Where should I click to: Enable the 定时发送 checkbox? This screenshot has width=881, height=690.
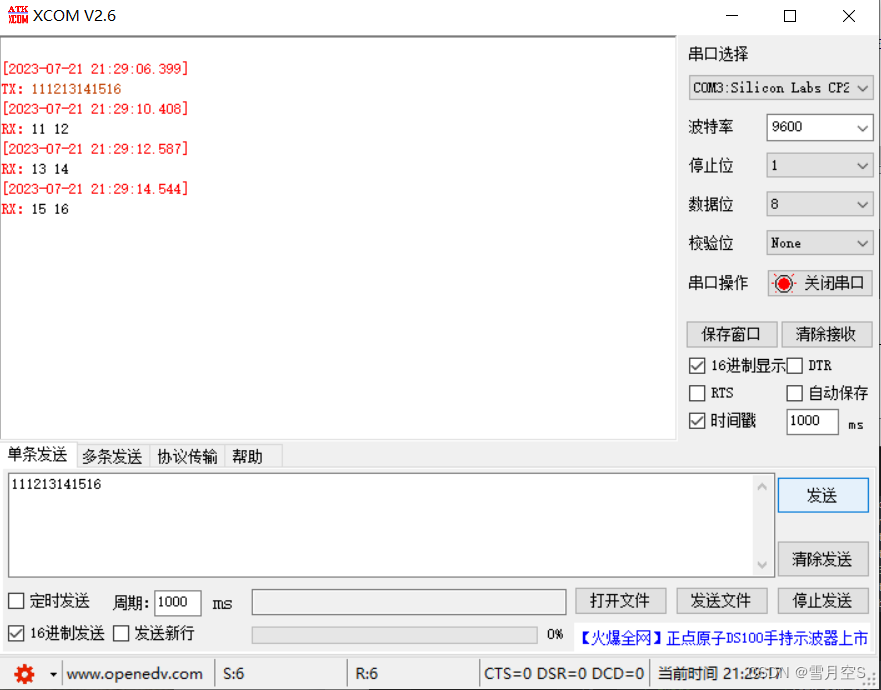click(x=16, y=601)
